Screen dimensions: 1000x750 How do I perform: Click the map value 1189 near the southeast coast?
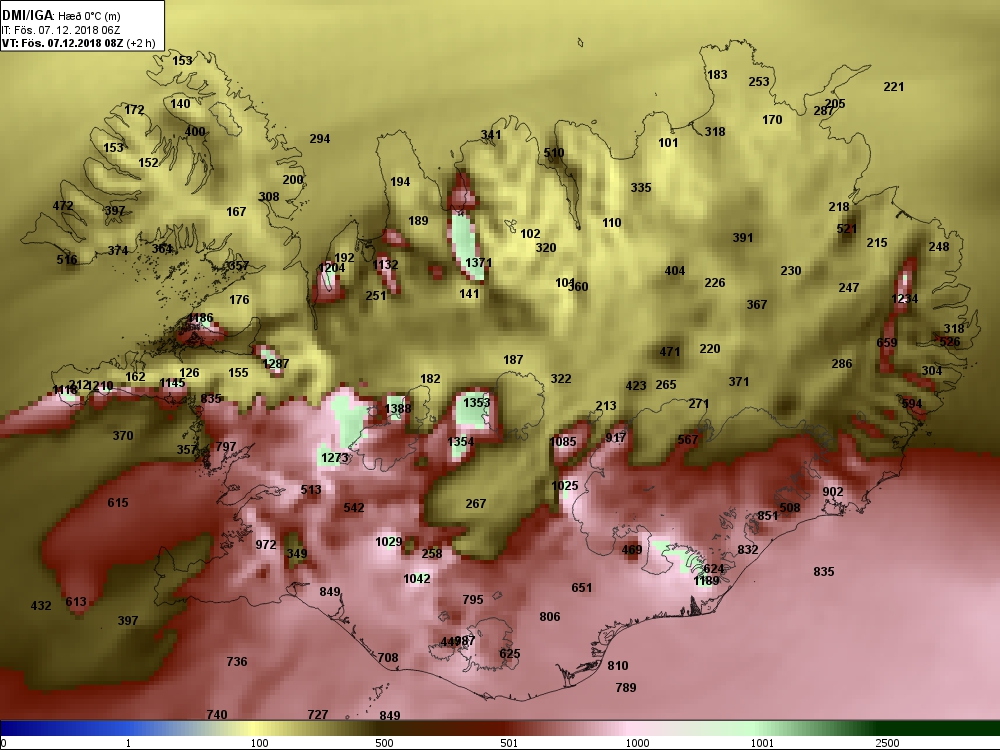point(706,580)
